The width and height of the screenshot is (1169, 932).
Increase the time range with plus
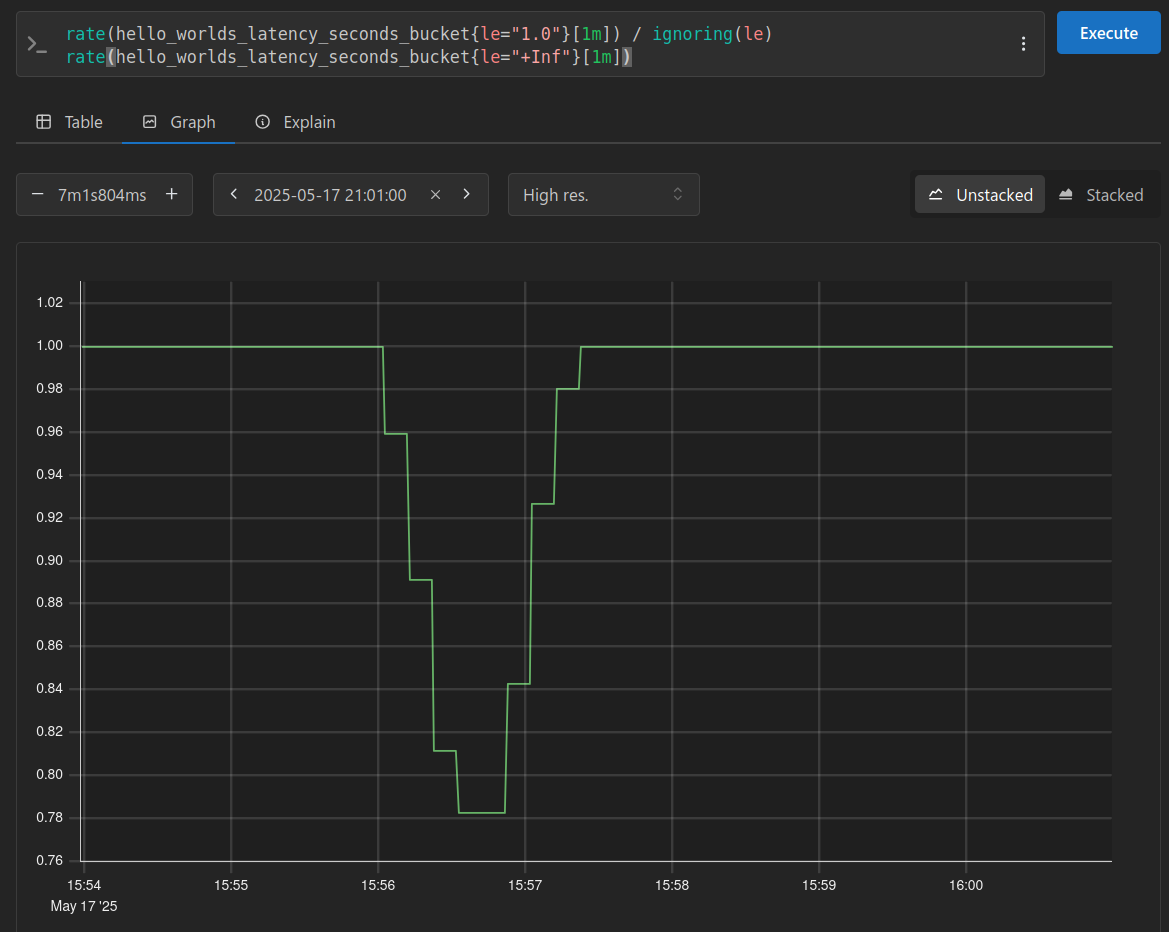coord(171,195)
